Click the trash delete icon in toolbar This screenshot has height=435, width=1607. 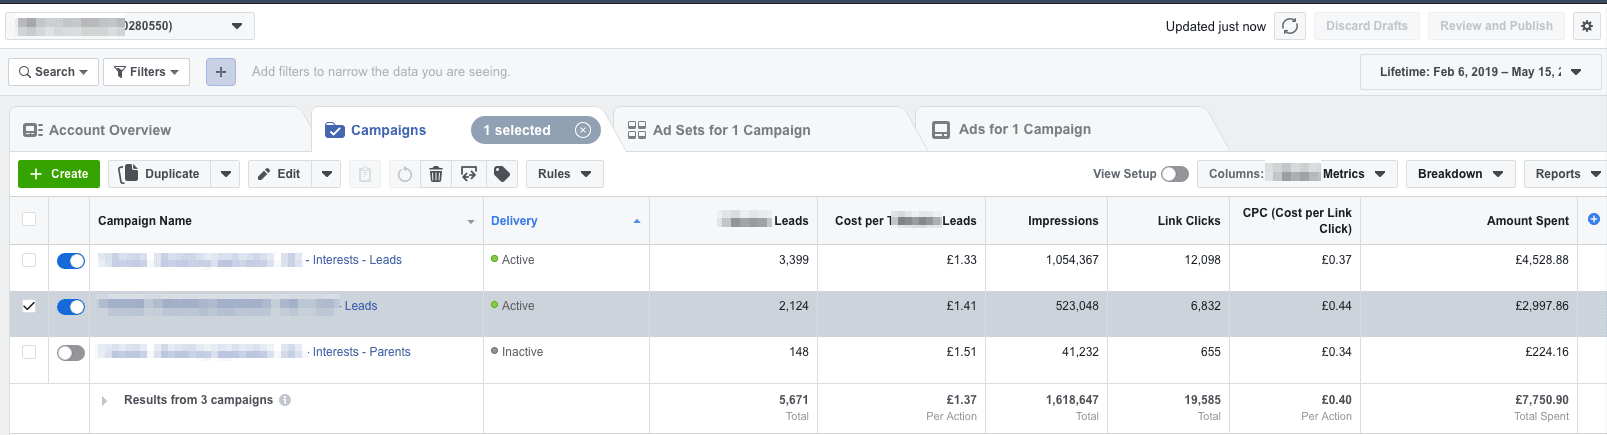click(436, 174)
